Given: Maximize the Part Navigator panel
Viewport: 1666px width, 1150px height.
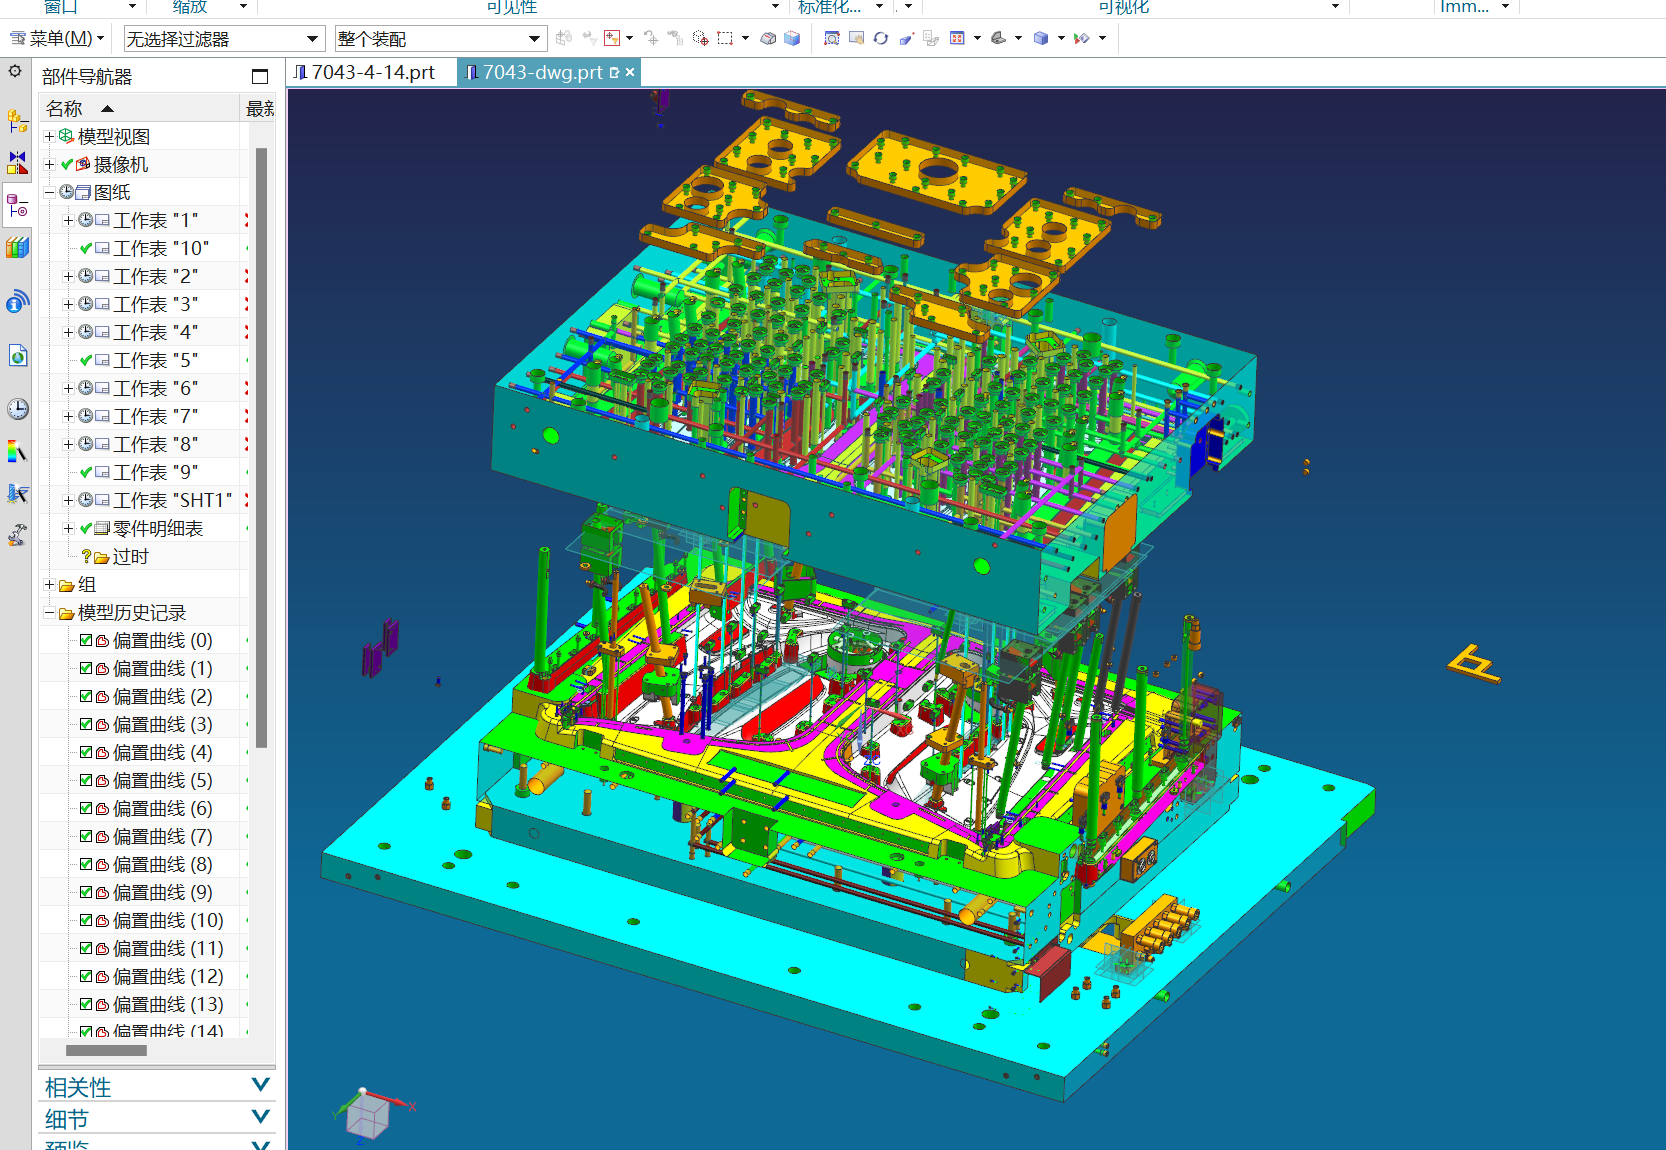Looking at the screenshot, I should (260, 76).
